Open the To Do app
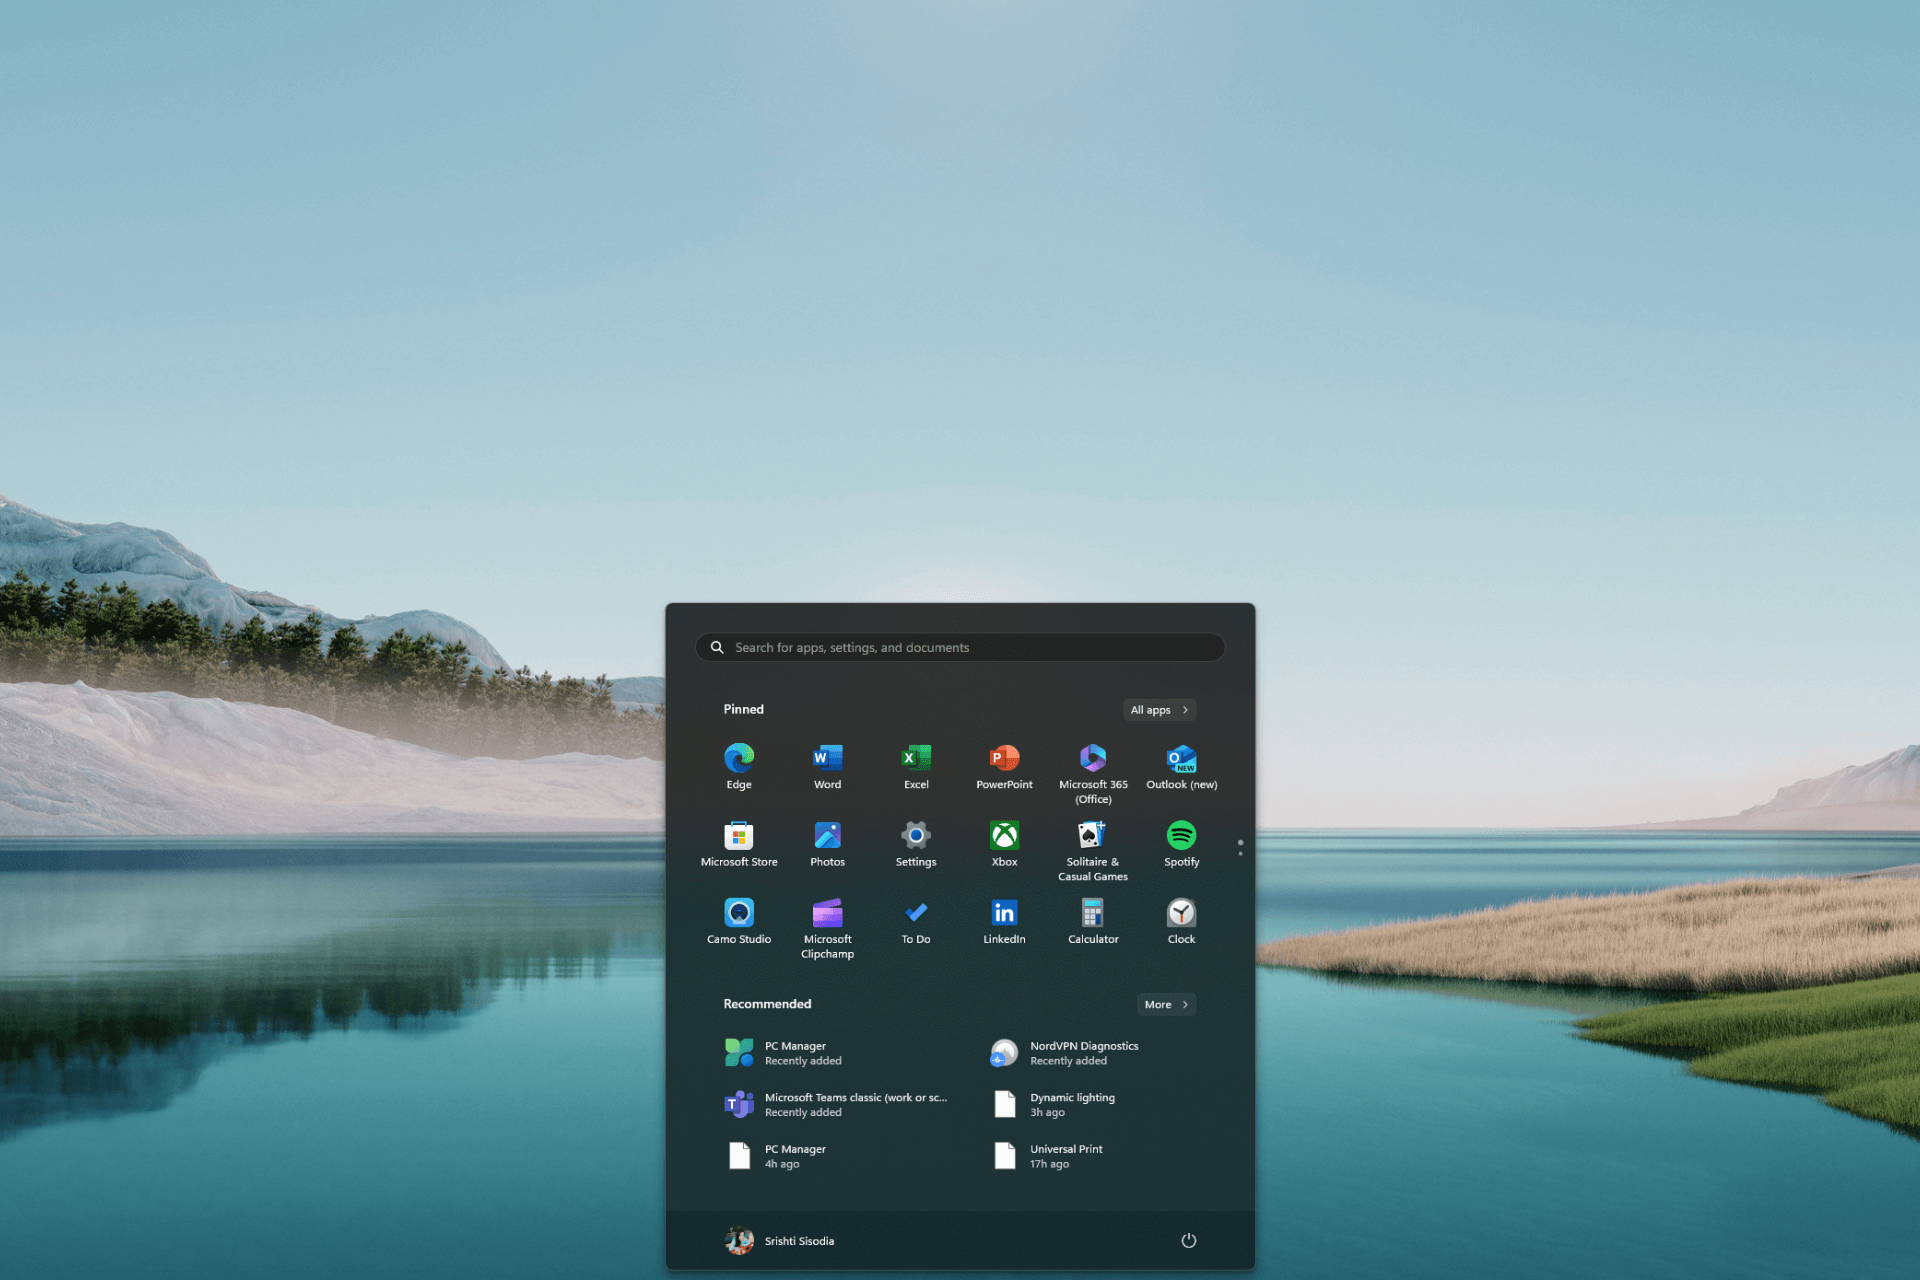1920x1280 pixels. point(916,922)
